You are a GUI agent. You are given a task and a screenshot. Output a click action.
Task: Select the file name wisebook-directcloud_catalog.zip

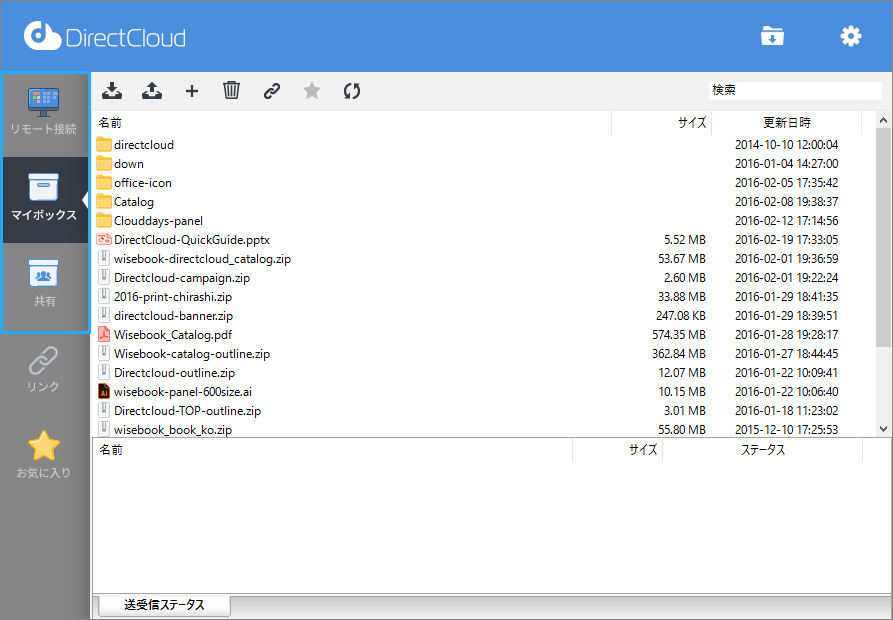[x=202, y=258]
